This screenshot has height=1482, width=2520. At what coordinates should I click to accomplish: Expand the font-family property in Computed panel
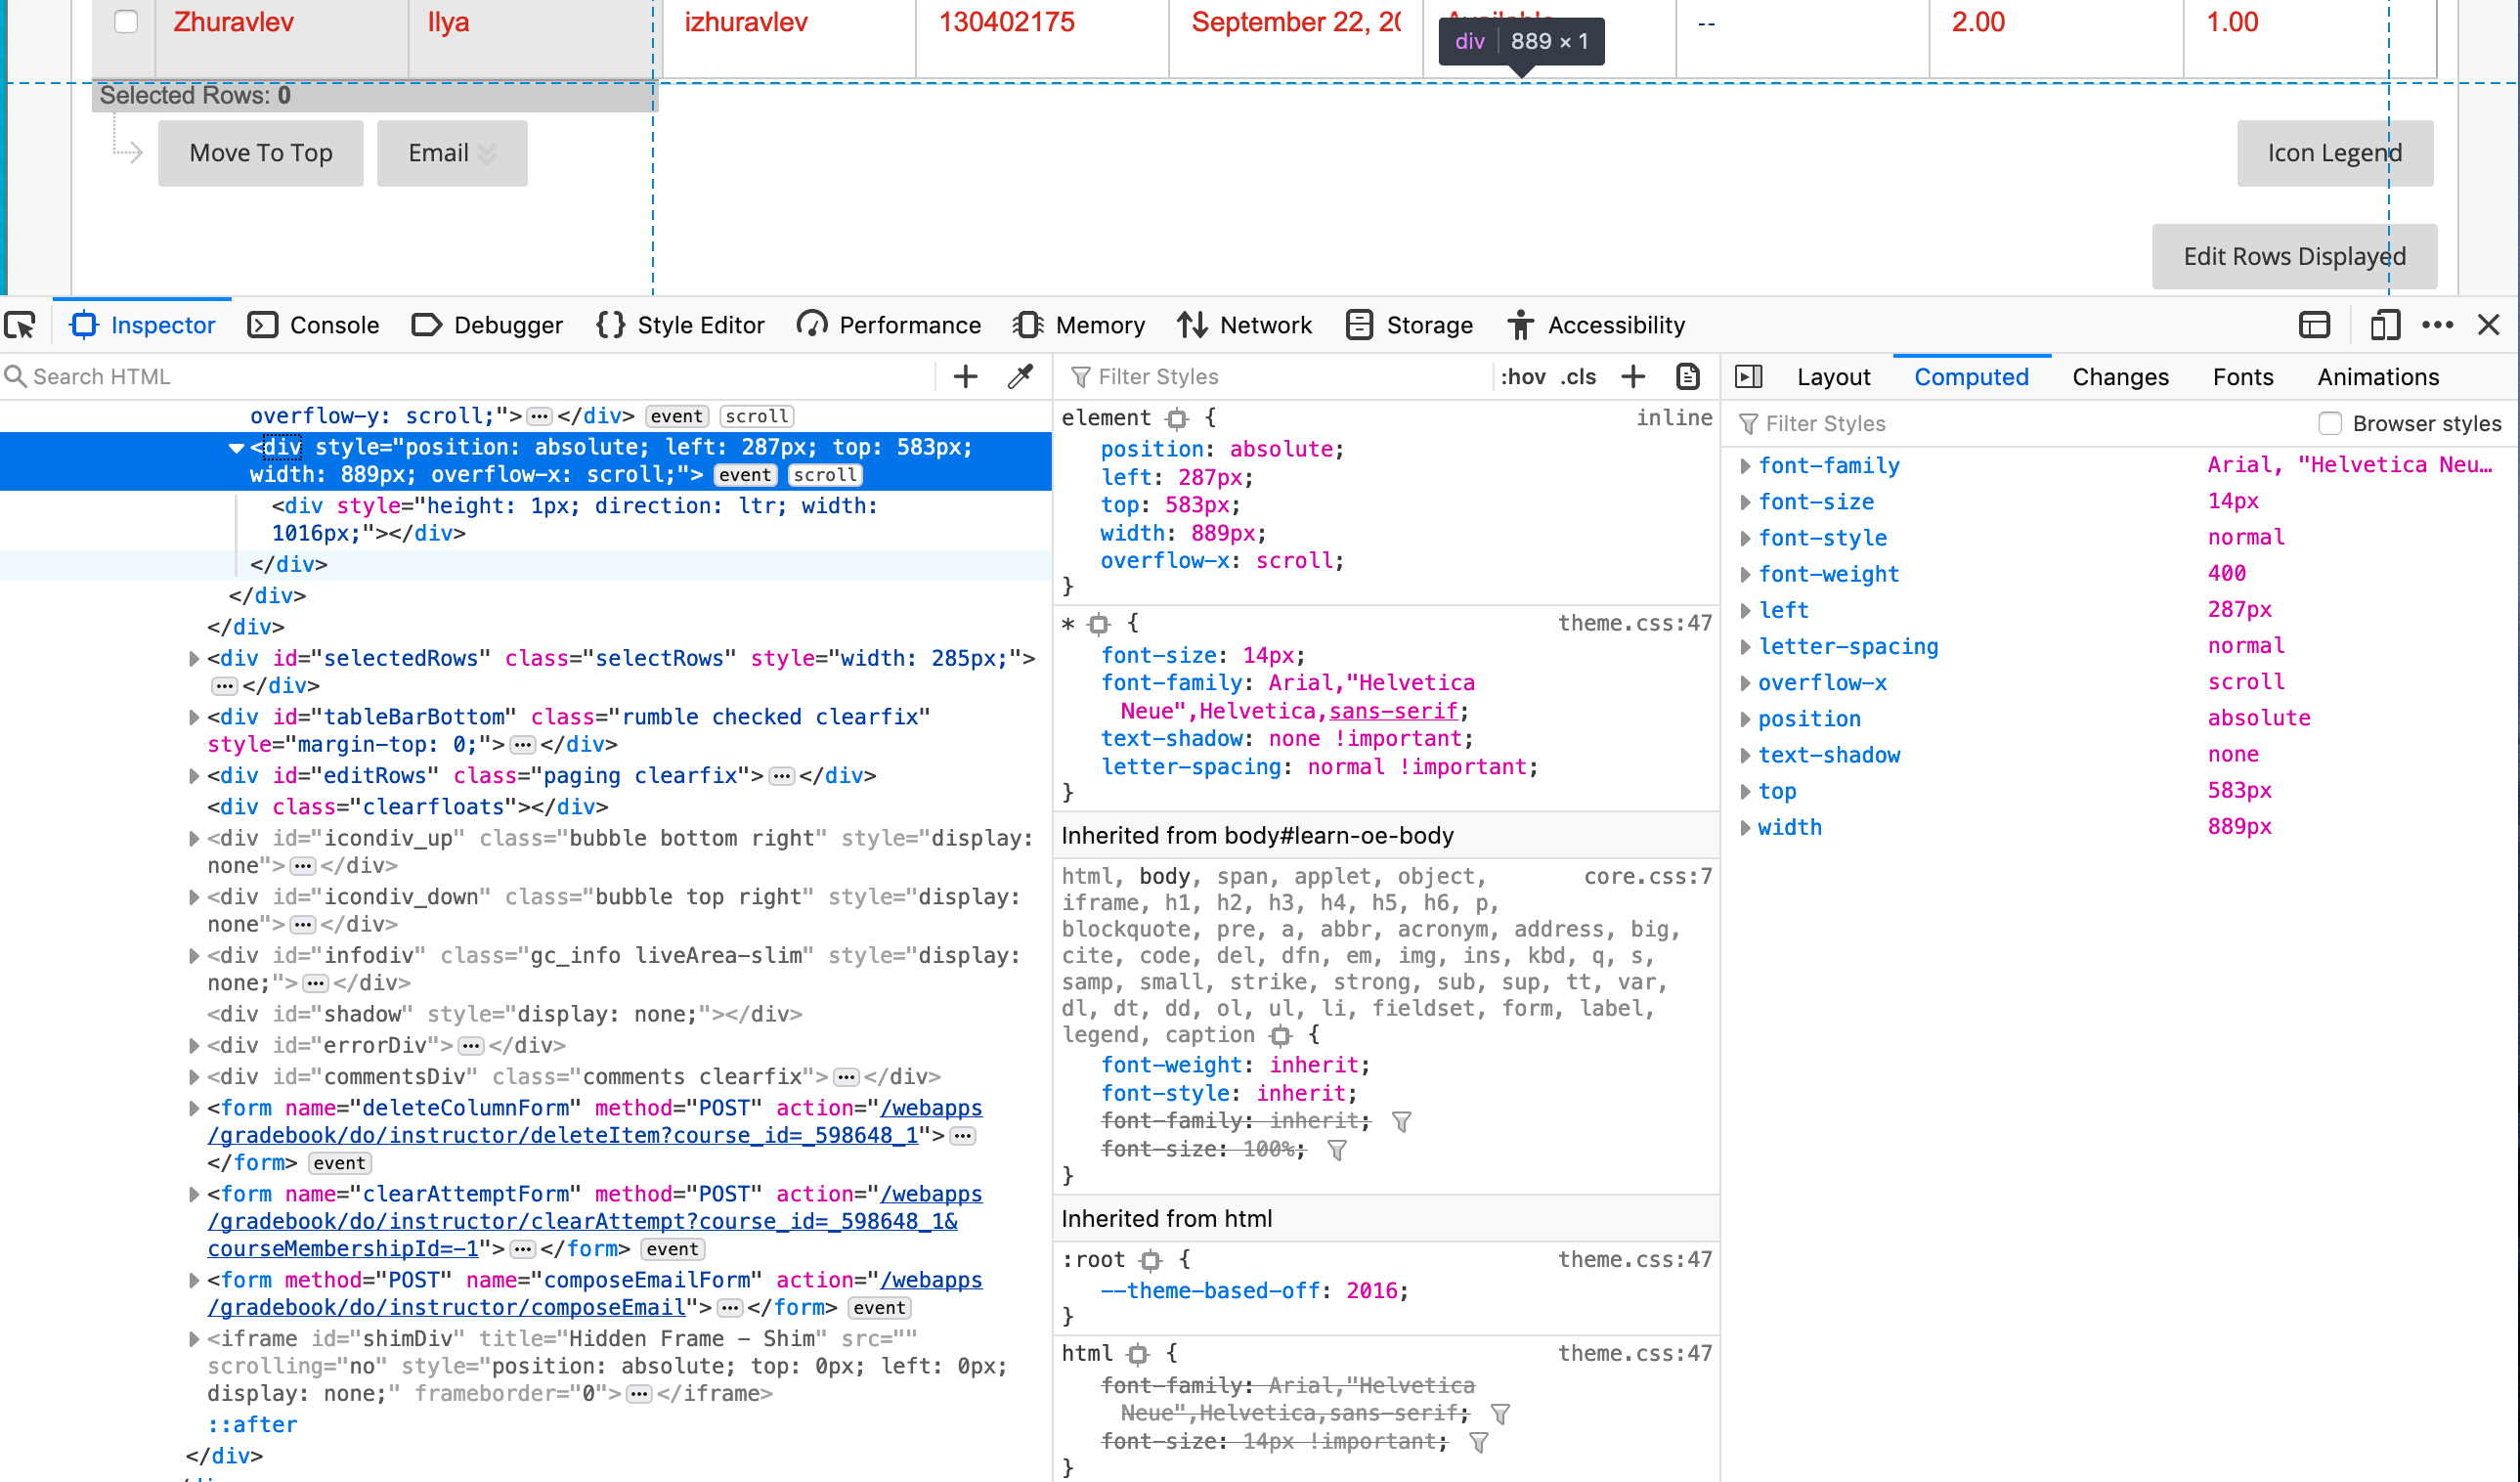click(1747, 465)
